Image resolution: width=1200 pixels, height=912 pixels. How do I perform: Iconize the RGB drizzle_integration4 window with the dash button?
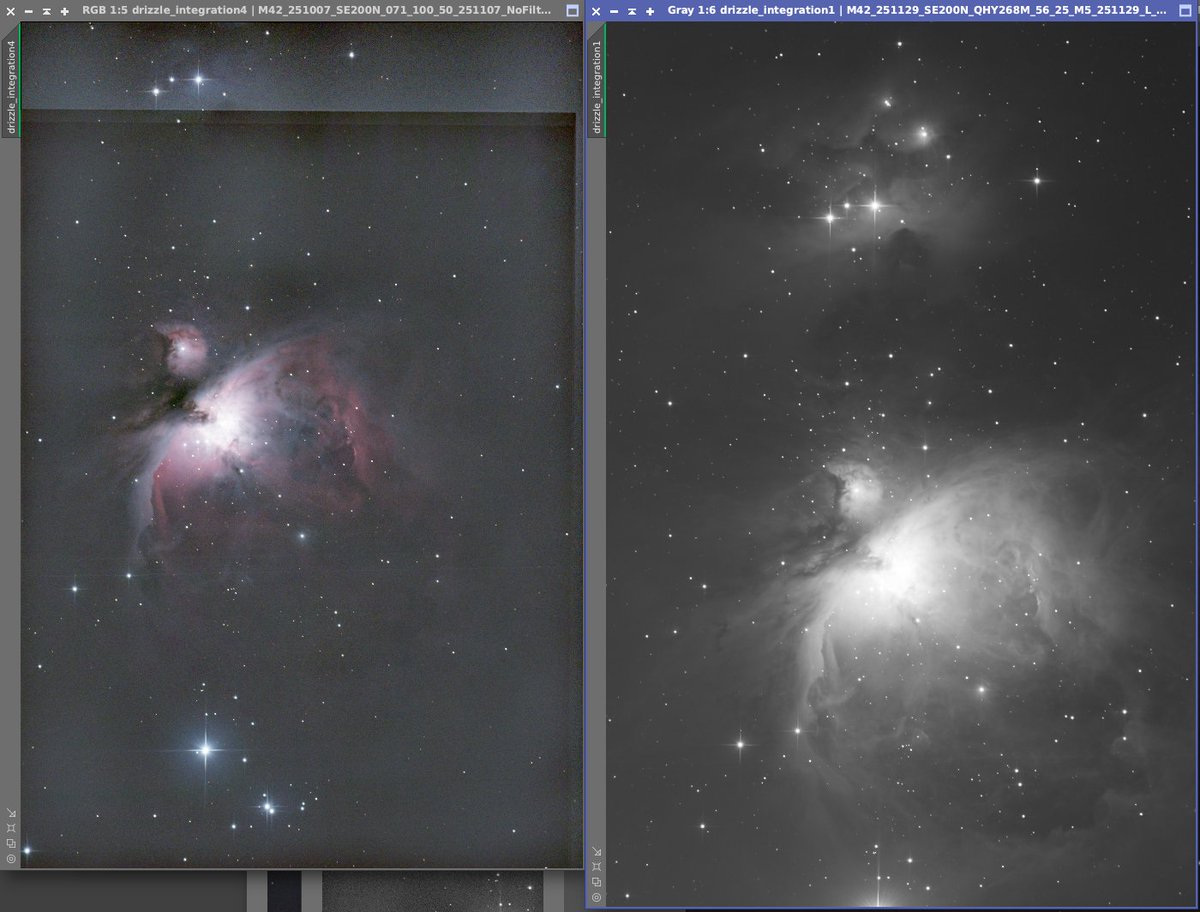click(x=29, y=11)
